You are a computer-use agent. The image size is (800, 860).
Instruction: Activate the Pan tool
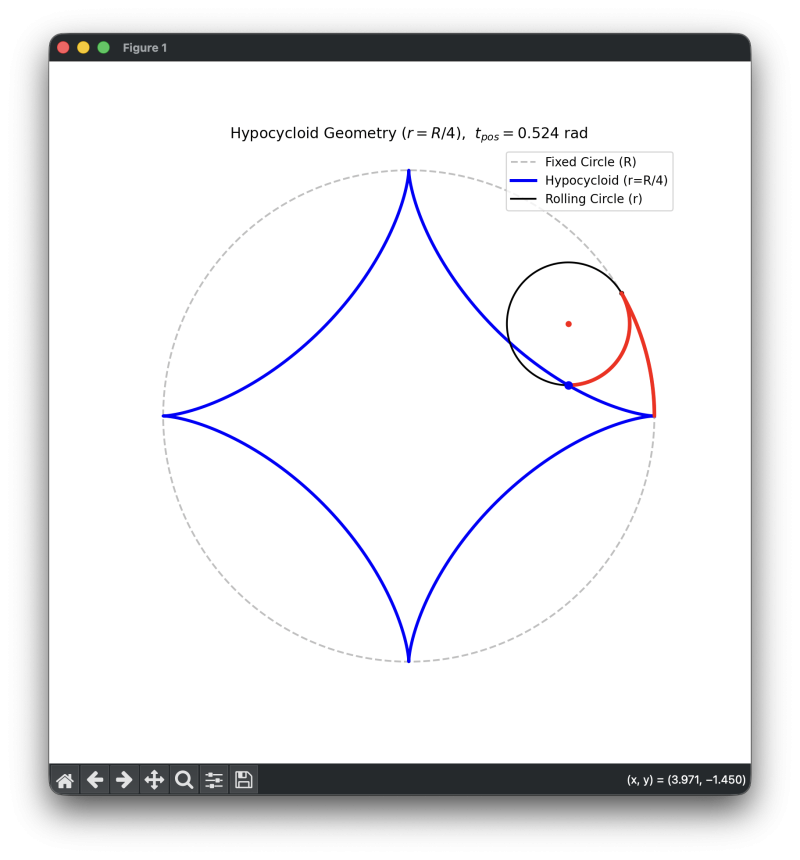154,780
